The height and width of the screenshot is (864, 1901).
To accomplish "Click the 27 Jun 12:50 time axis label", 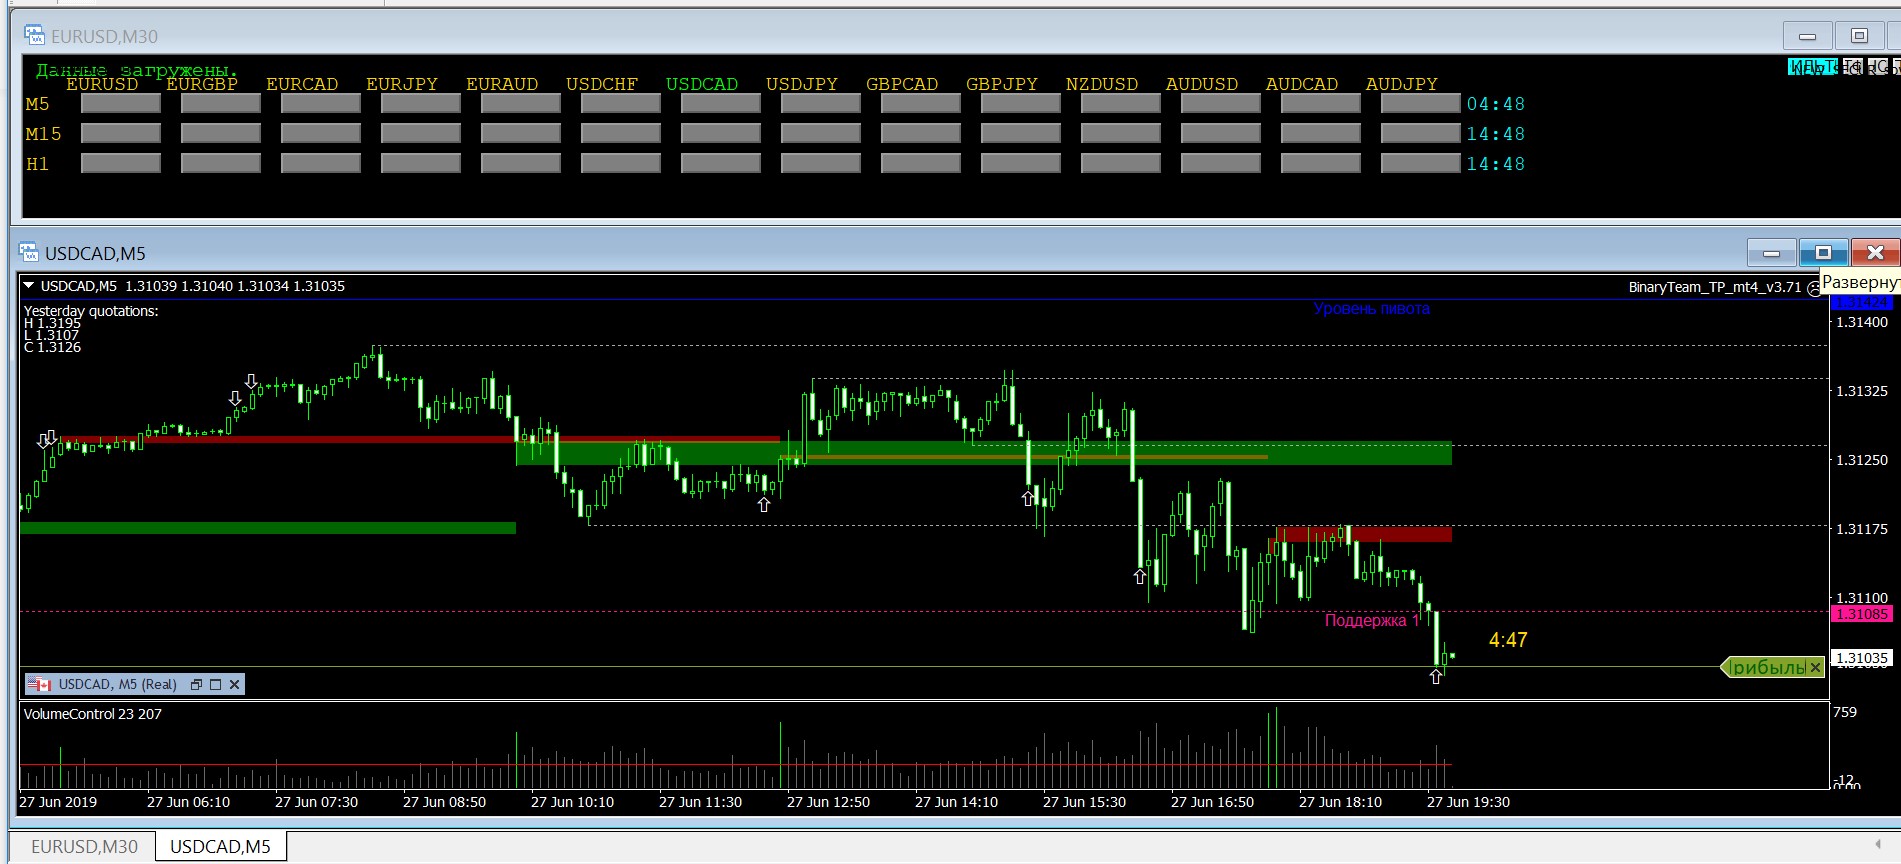I will pyautogui.click(x=828, y=802).
